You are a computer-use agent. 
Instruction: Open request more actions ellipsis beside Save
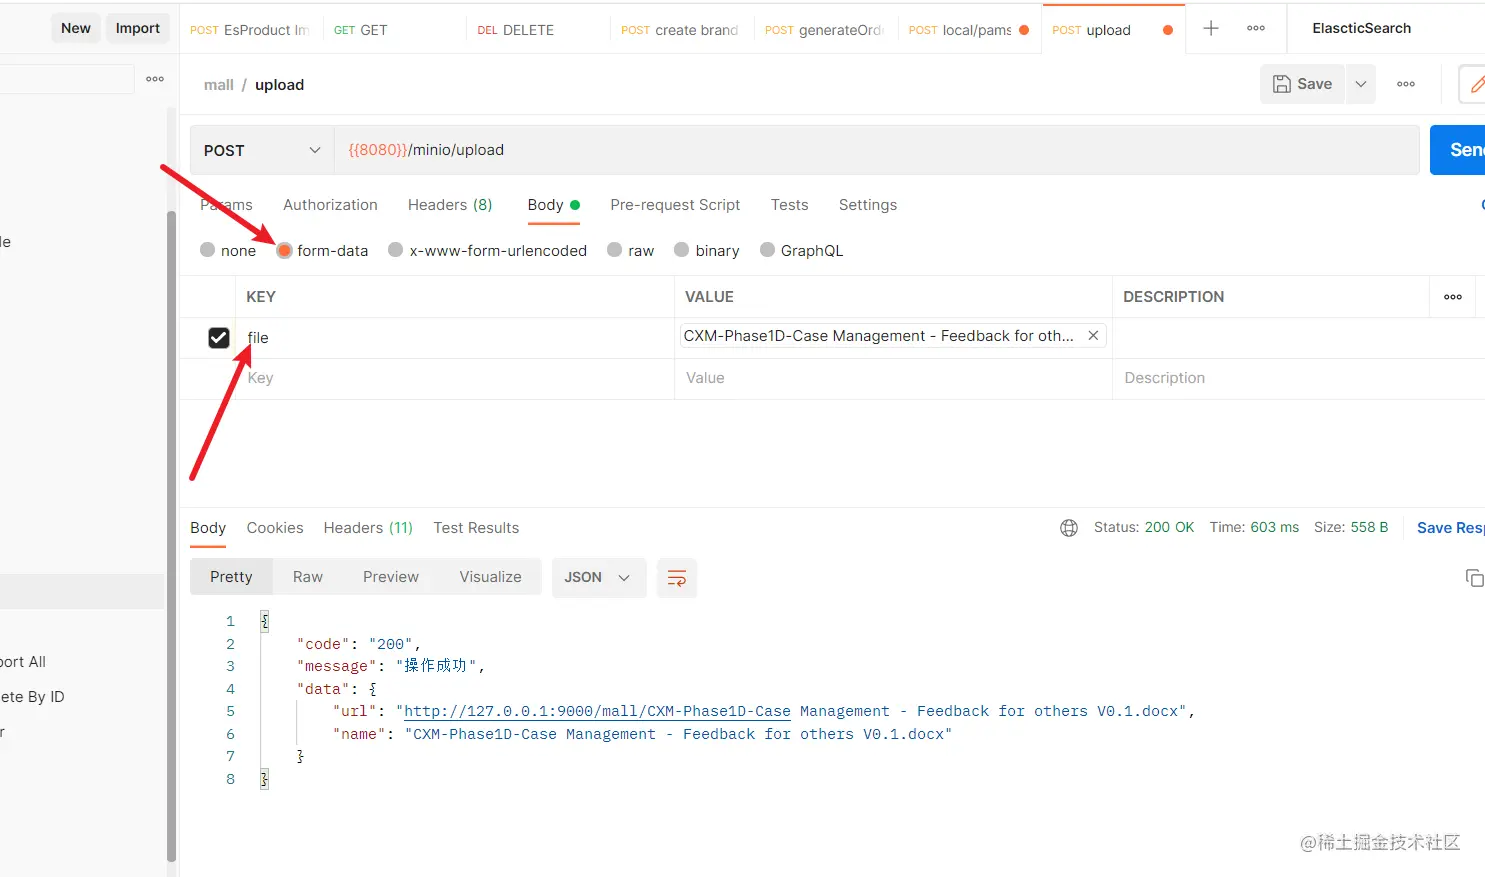1406,84
